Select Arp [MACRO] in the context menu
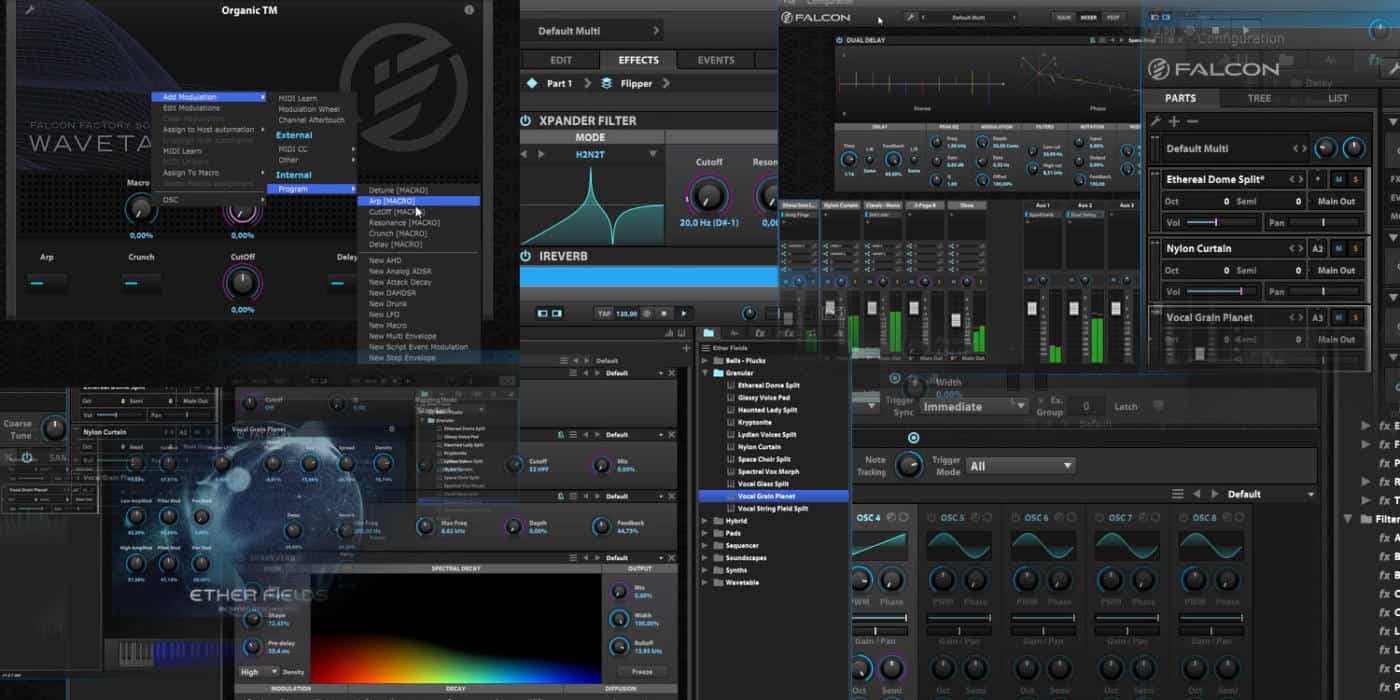Image resolution: width=1400 pixels, height=700 pixels. click(392, 201)
